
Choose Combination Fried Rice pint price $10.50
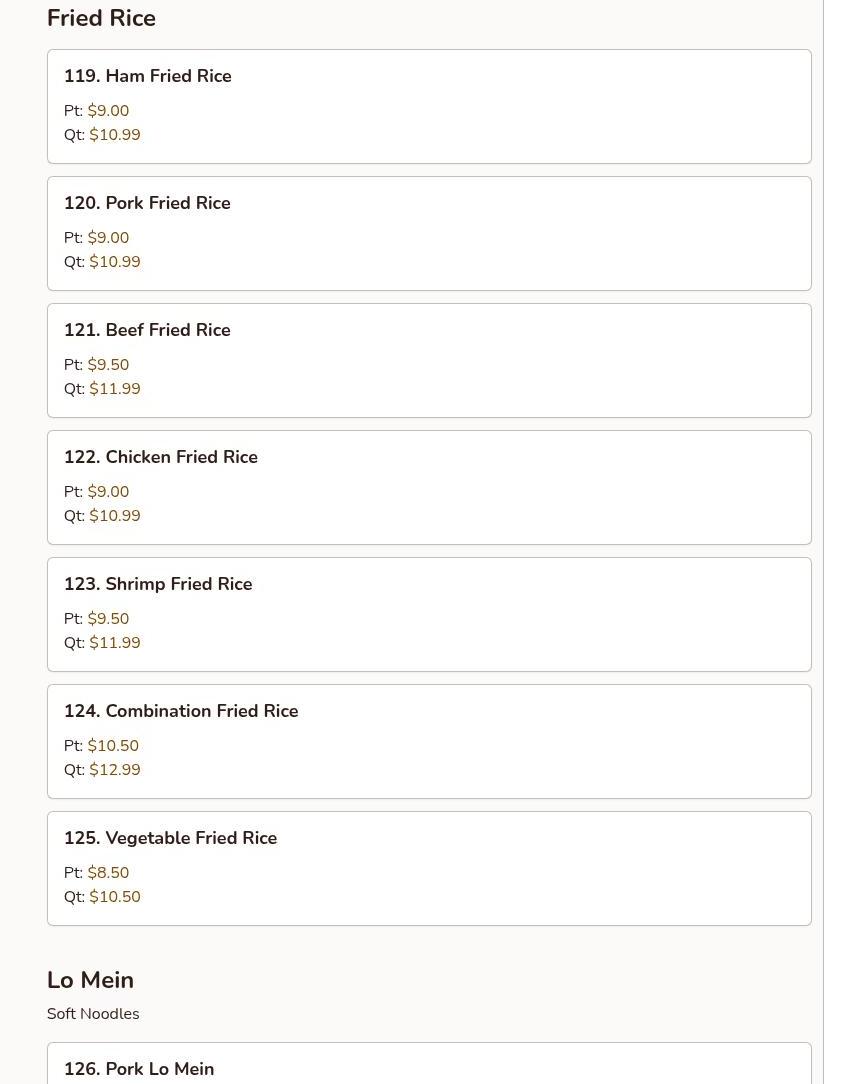pos(113,745)
